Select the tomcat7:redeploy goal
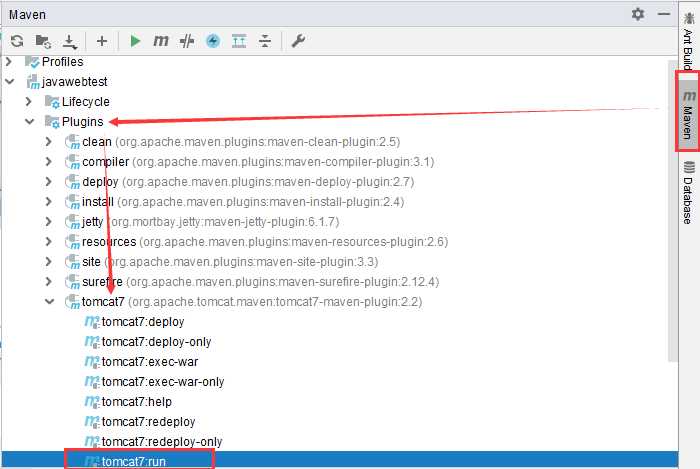700x469 pixels. tap(149, 422)
